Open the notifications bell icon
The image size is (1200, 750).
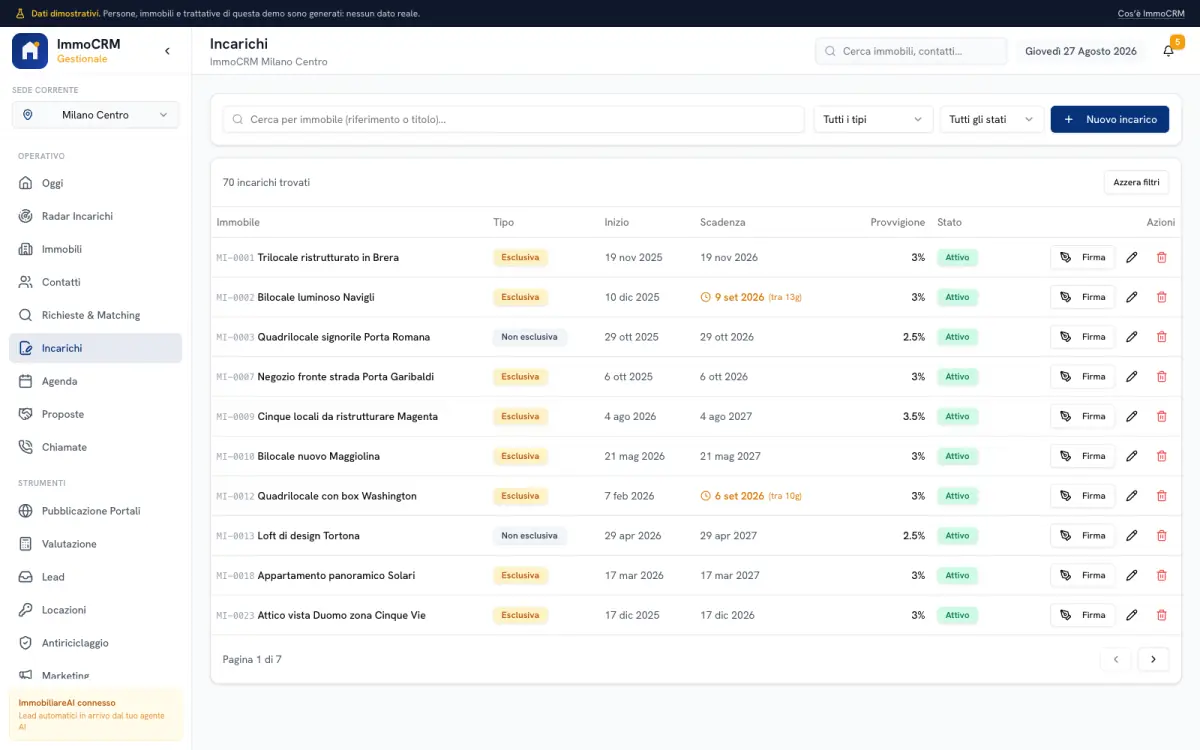[1168, 51]
